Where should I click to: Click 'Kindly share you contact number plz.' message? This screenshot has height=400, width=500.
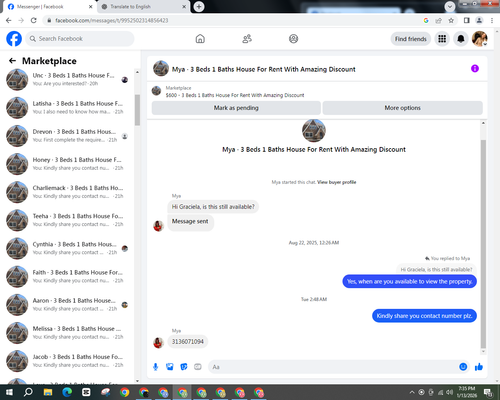pyautogui.click(x=424, y=316)
